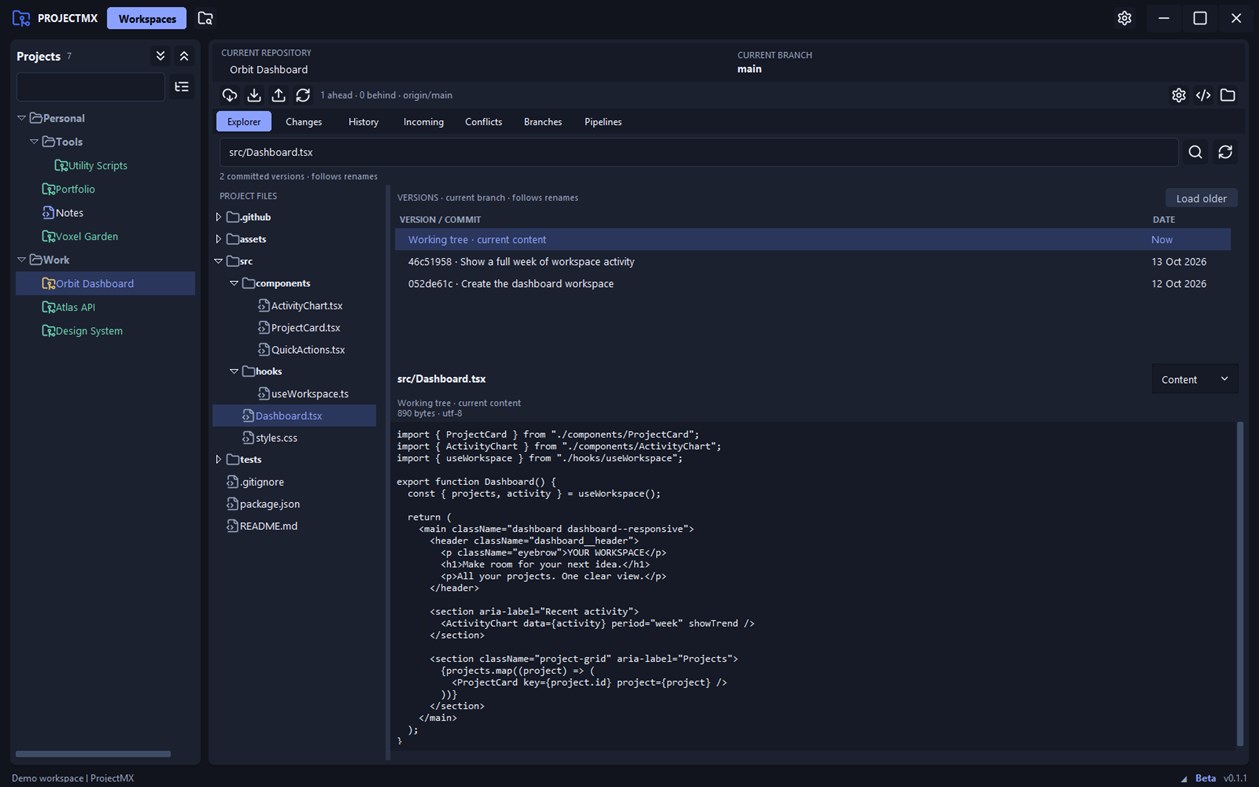Image resolution: width=1259 pixels, height=787 pixels.
Task: Click the src/Dashboard.tsx path input
Action: coord(699,152)
